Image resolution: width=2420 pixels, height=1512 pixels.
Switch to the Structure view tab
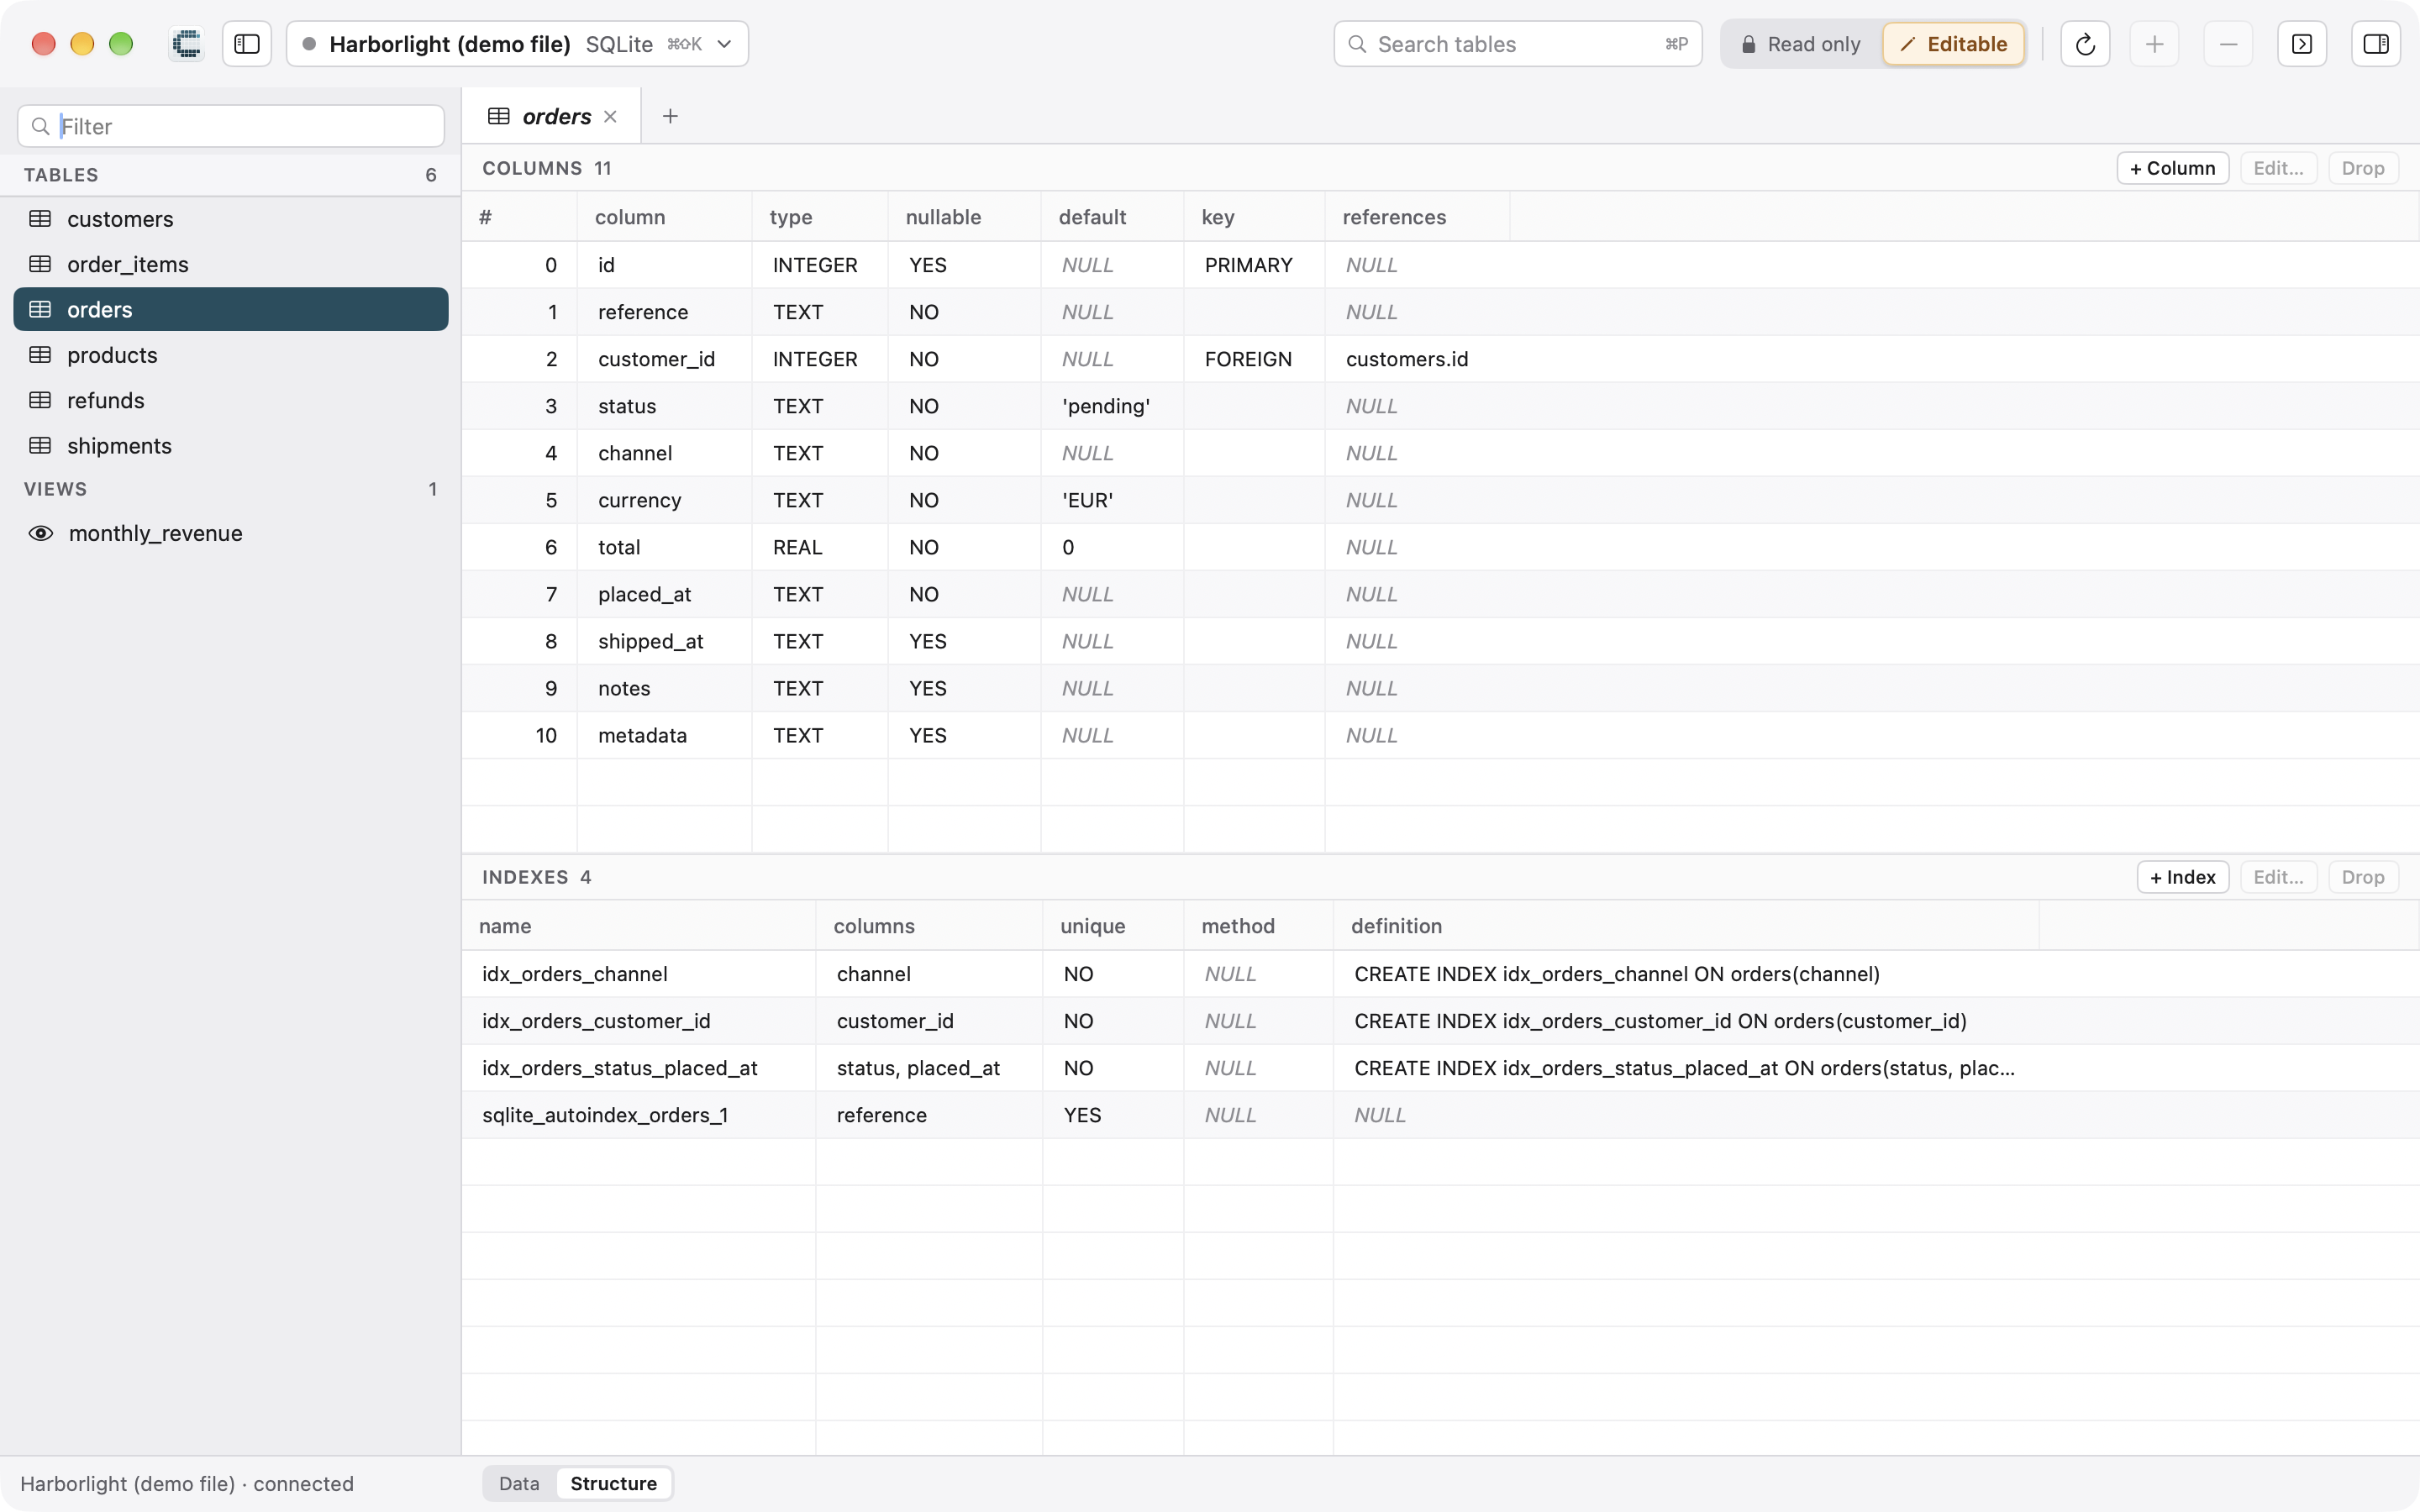tap(614, 1483)
